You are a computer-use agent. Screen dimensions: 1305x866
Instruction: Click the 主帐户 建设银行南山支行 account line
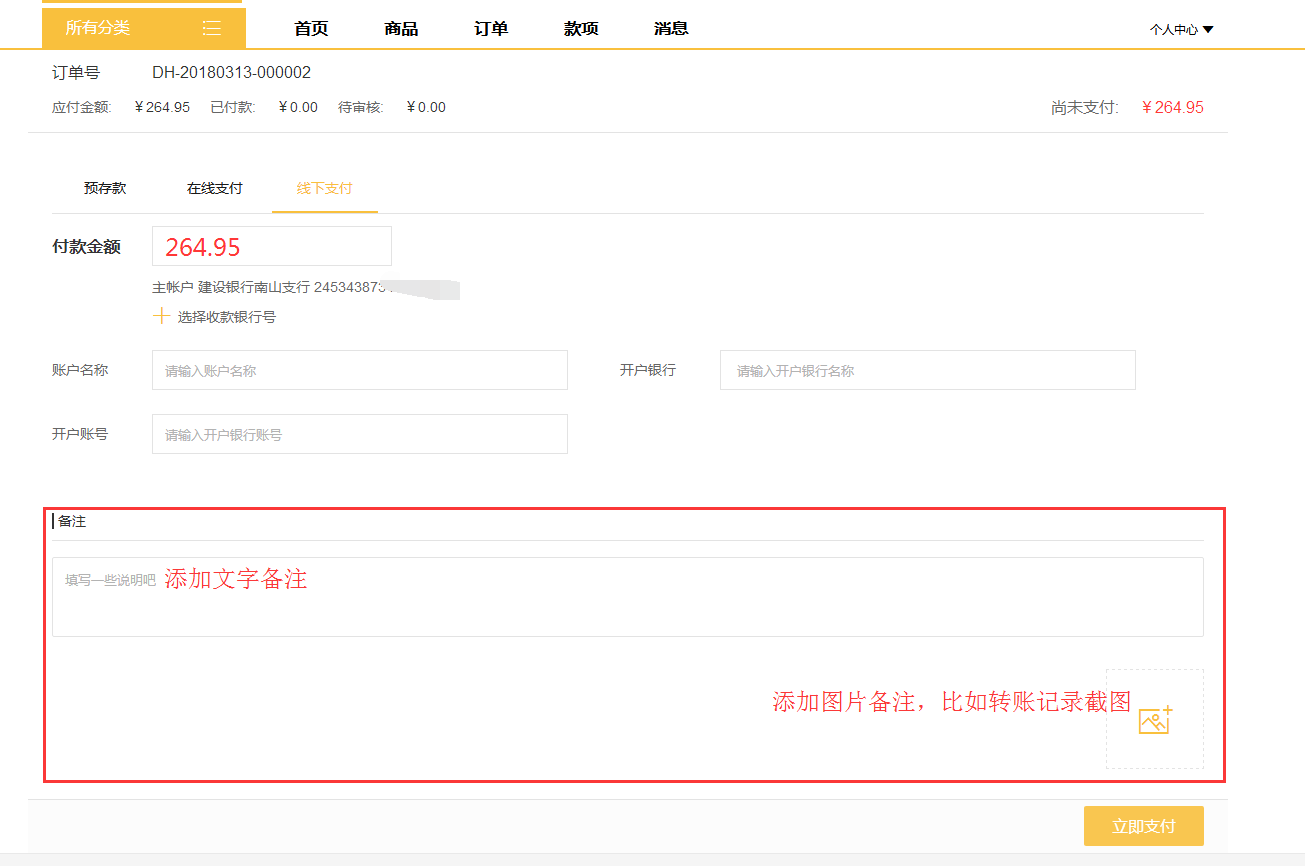(x=306, y=287)
